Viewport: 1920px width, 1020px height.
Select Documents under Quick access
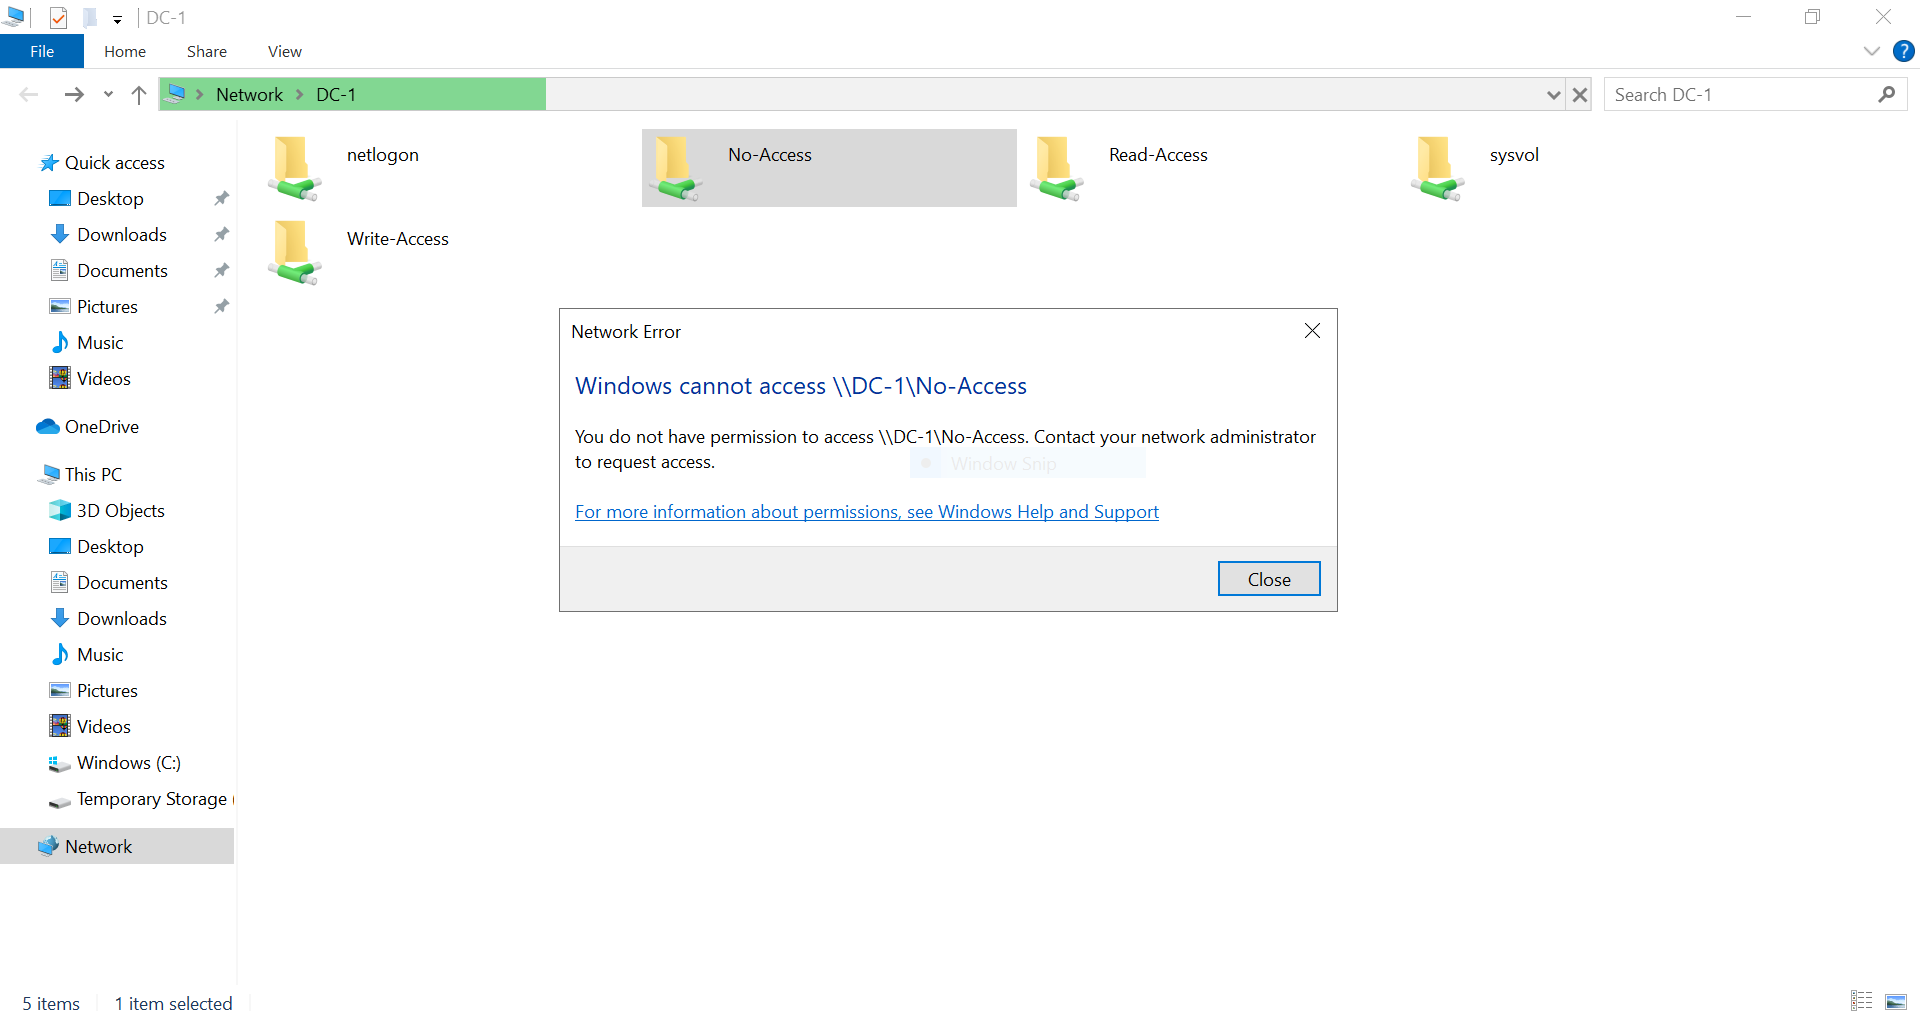(123, 271)
